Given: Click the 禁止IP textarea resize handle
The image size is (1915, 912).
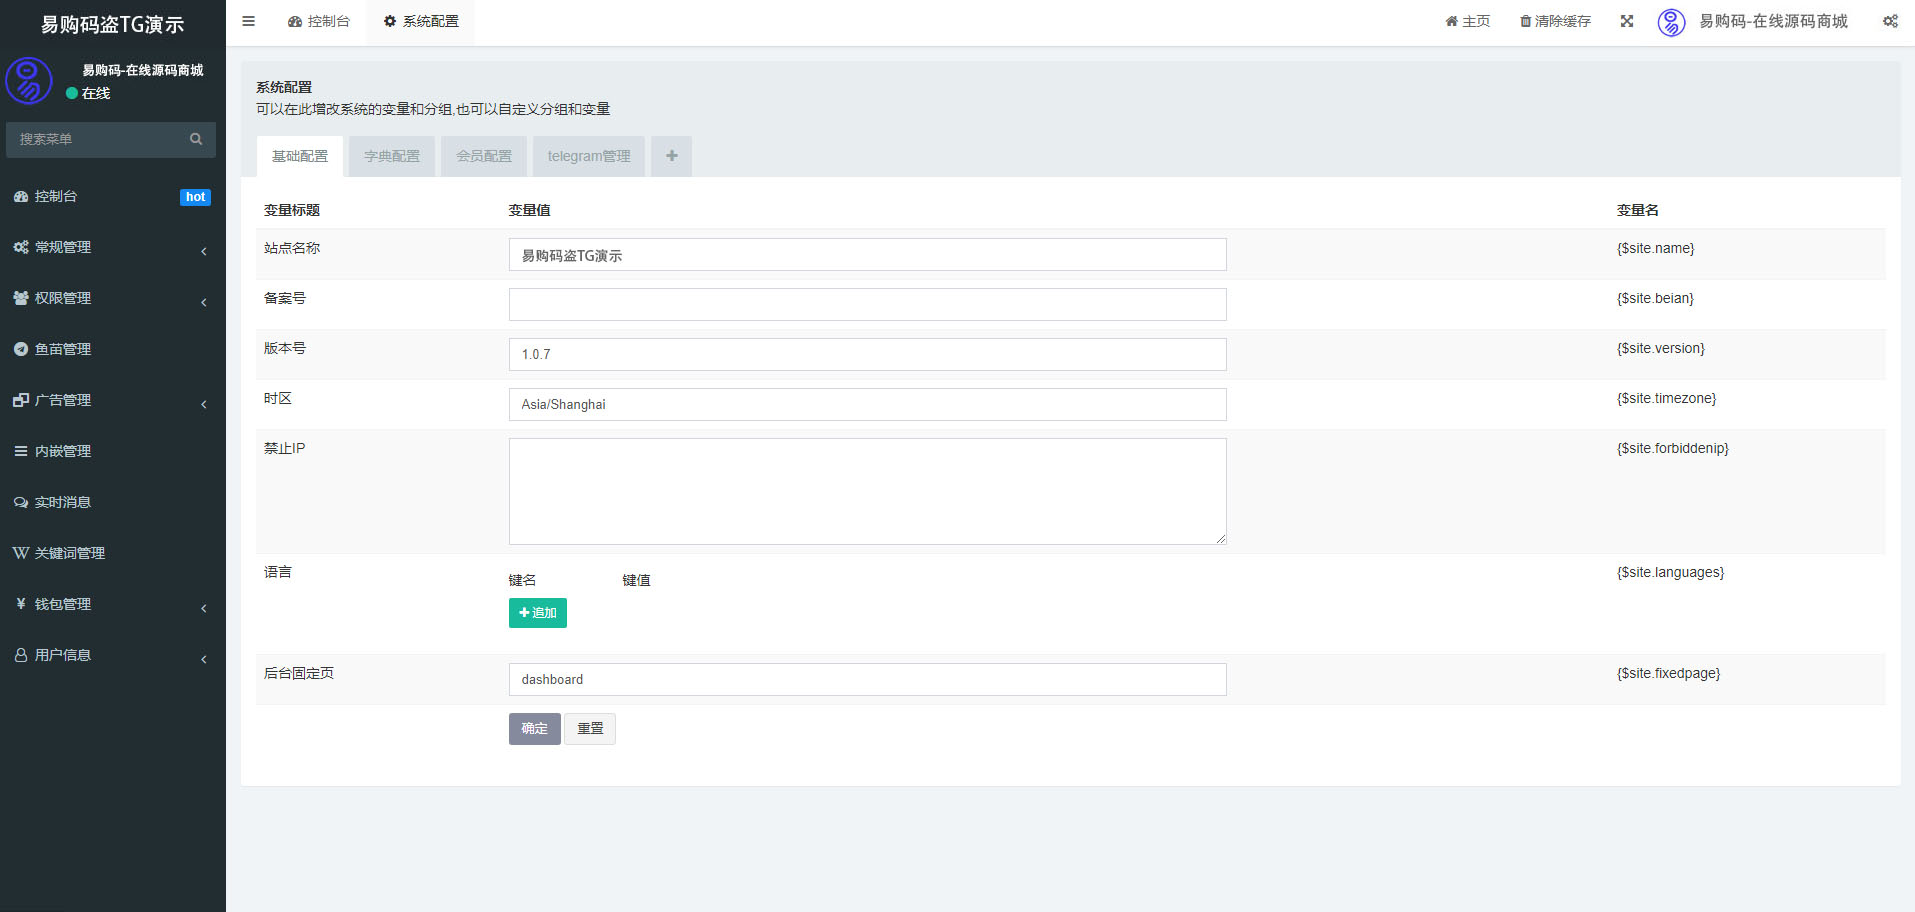Looking at the screenshot, I should [1220, 538].
